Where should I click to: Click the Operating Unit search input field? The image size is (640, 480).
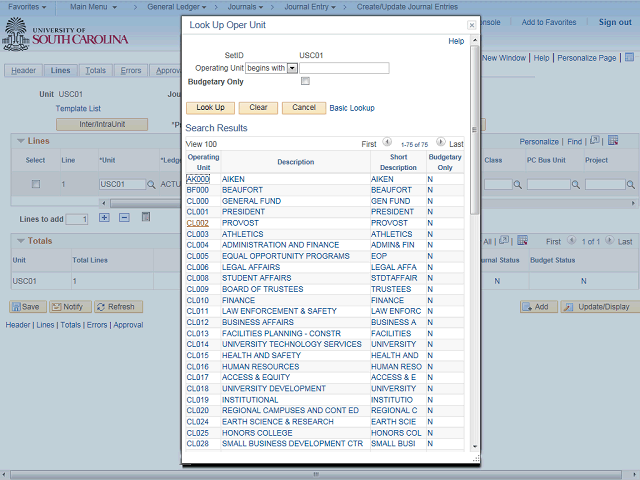[x=344, y=68]
